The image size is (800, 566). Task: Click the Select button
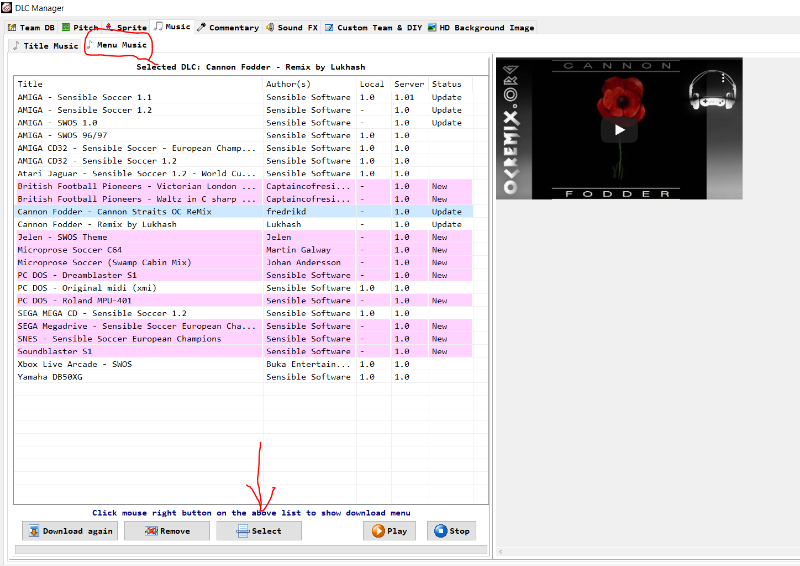coord(258,531)
